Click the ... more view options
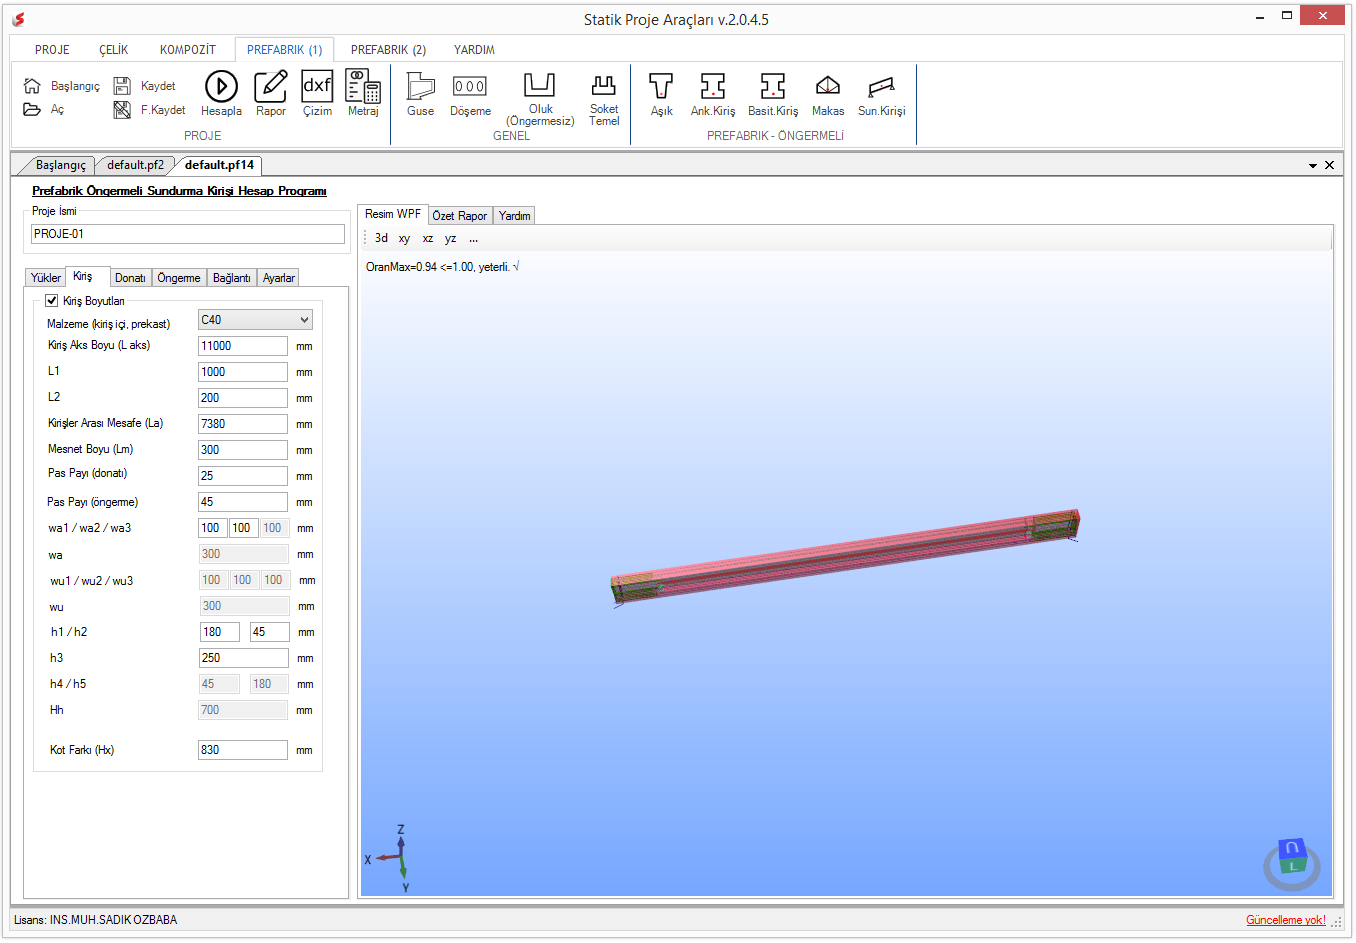 [x=473, y=238]
